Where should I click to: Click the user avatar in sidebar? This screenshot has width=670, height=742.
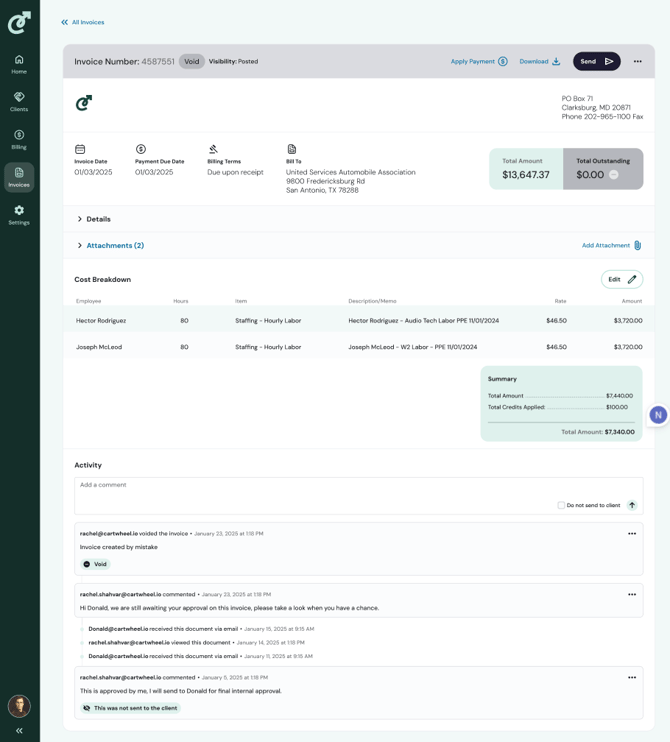(x=19, y=705)
